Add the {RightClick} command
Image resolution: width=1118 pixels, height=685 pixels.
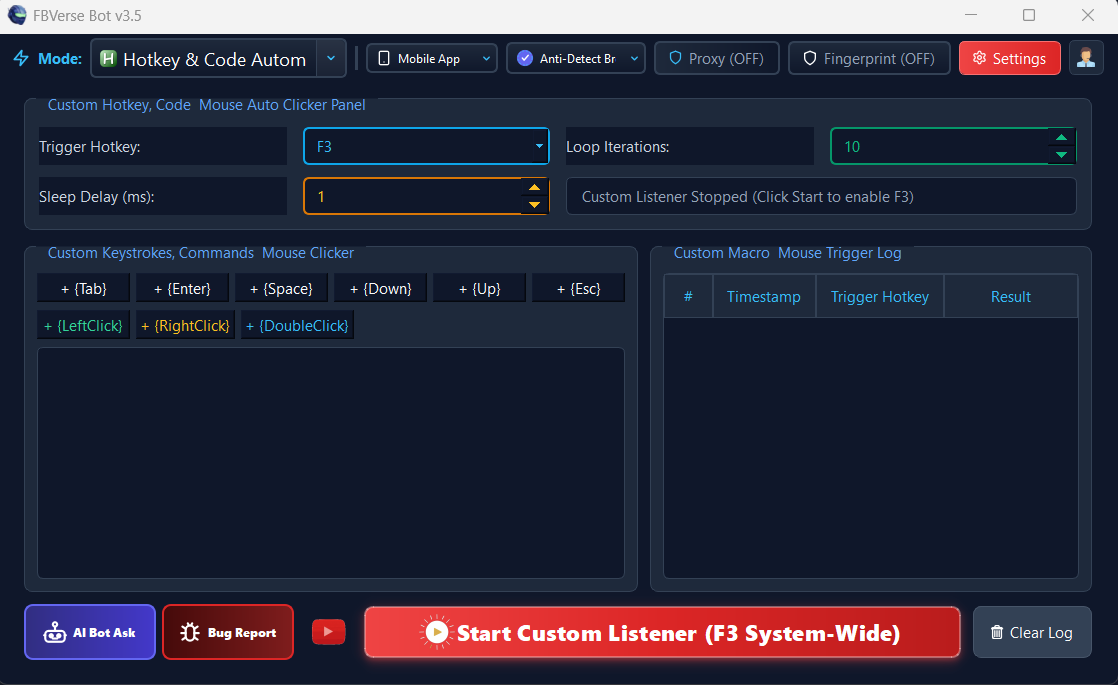[185, 325]
